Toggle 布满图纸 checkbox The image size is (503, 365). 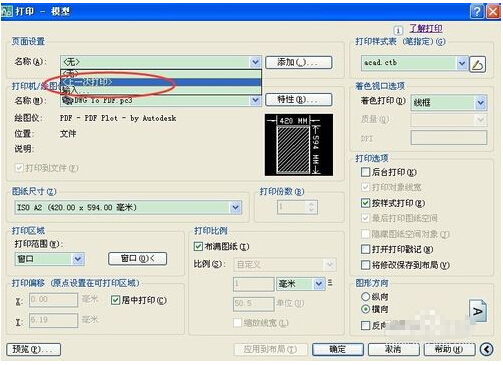198,247
